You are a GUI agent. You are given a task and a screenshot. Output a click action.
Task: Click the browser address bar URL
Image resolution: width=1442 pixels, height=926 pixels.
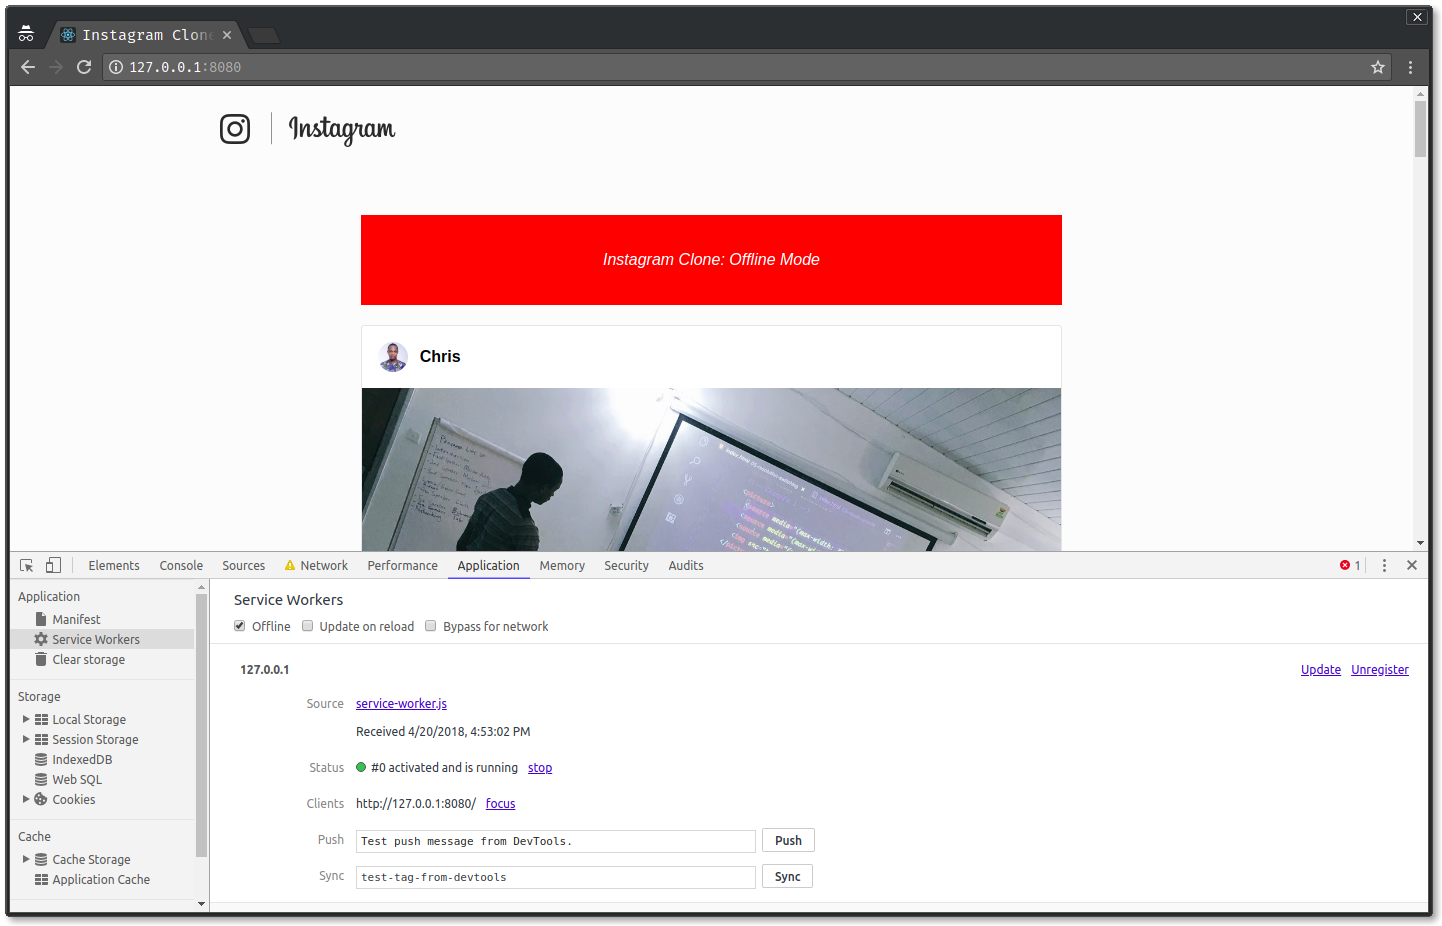point(185,67)
